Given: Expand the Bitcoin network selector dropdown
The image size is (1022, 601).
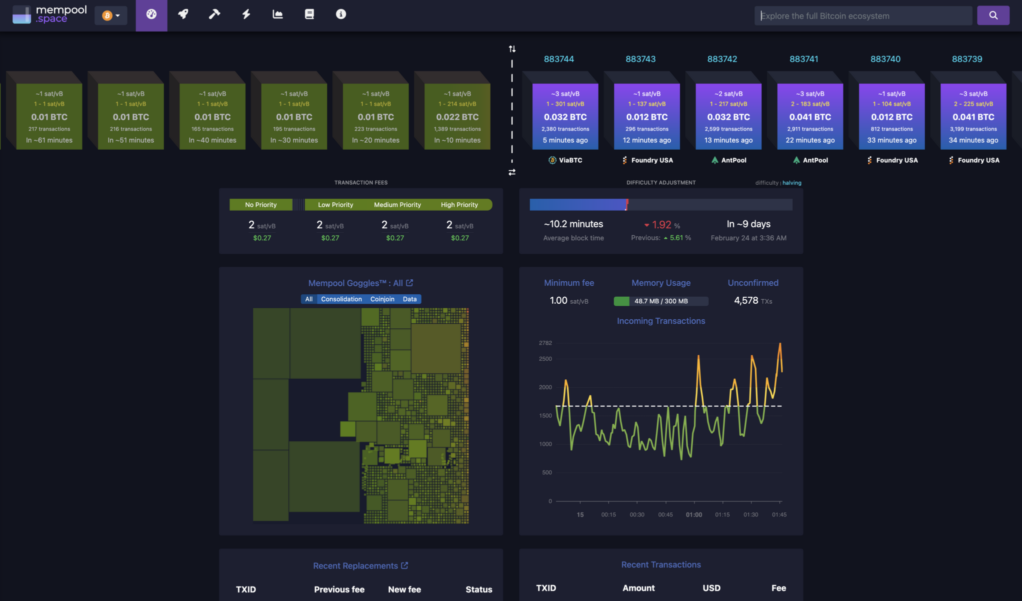Looking at the screenshot, I should (x=110, y=15).
